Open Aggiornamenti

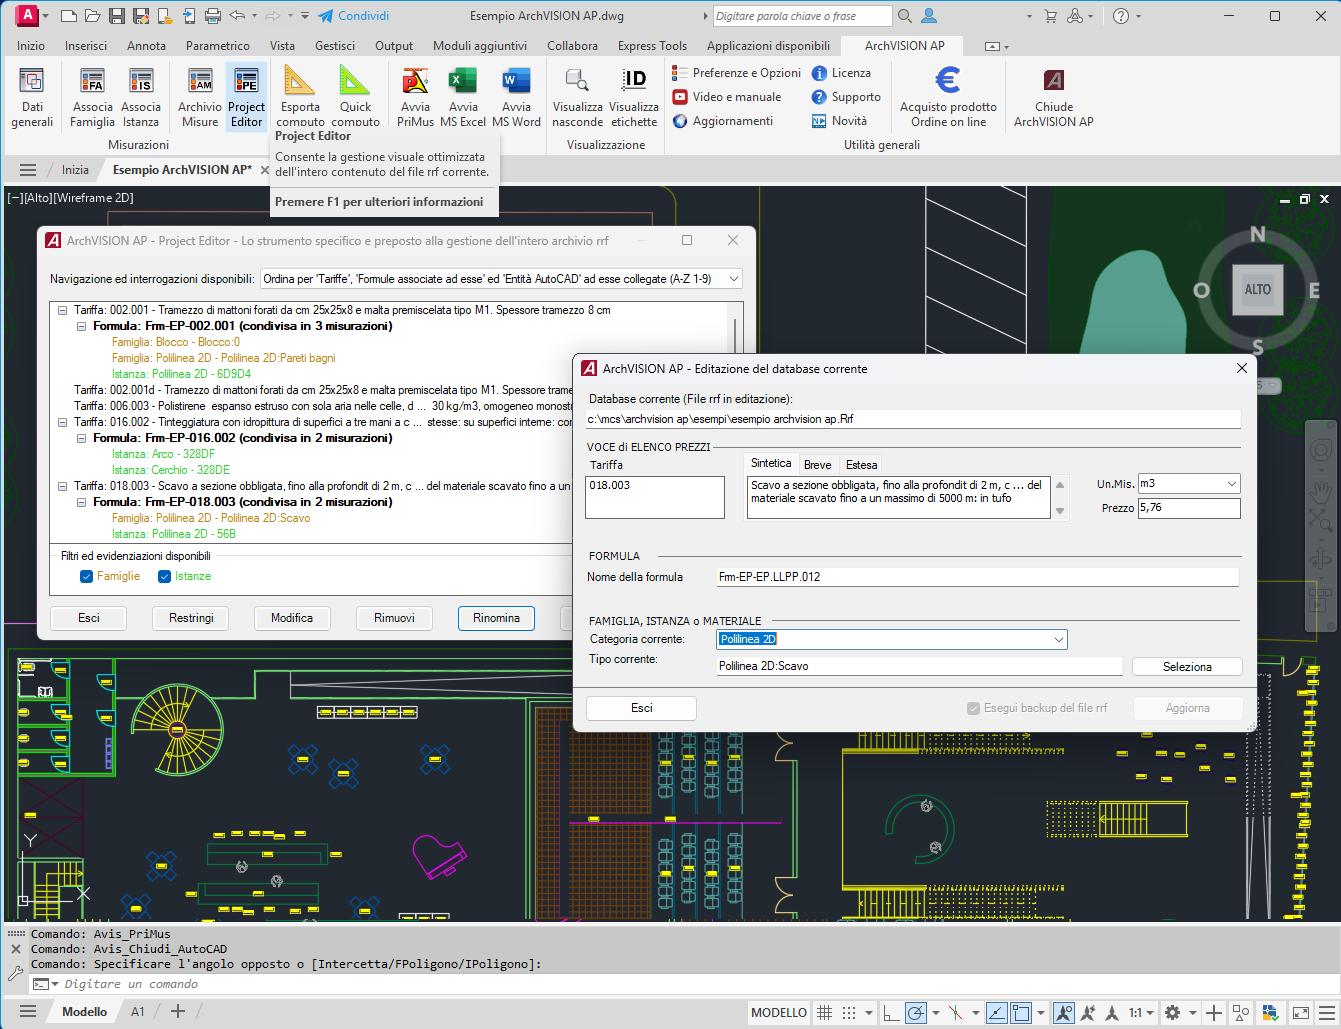click(723, 121)
